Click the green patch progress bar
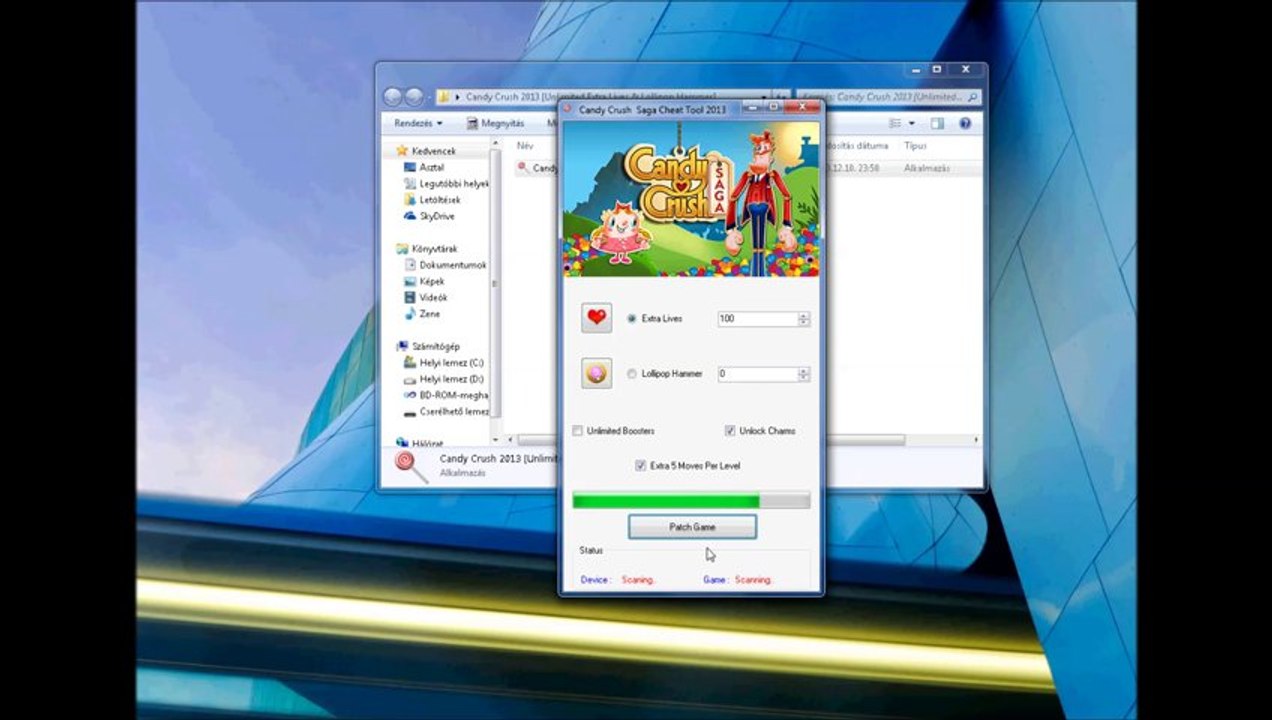 coord(691,500)
